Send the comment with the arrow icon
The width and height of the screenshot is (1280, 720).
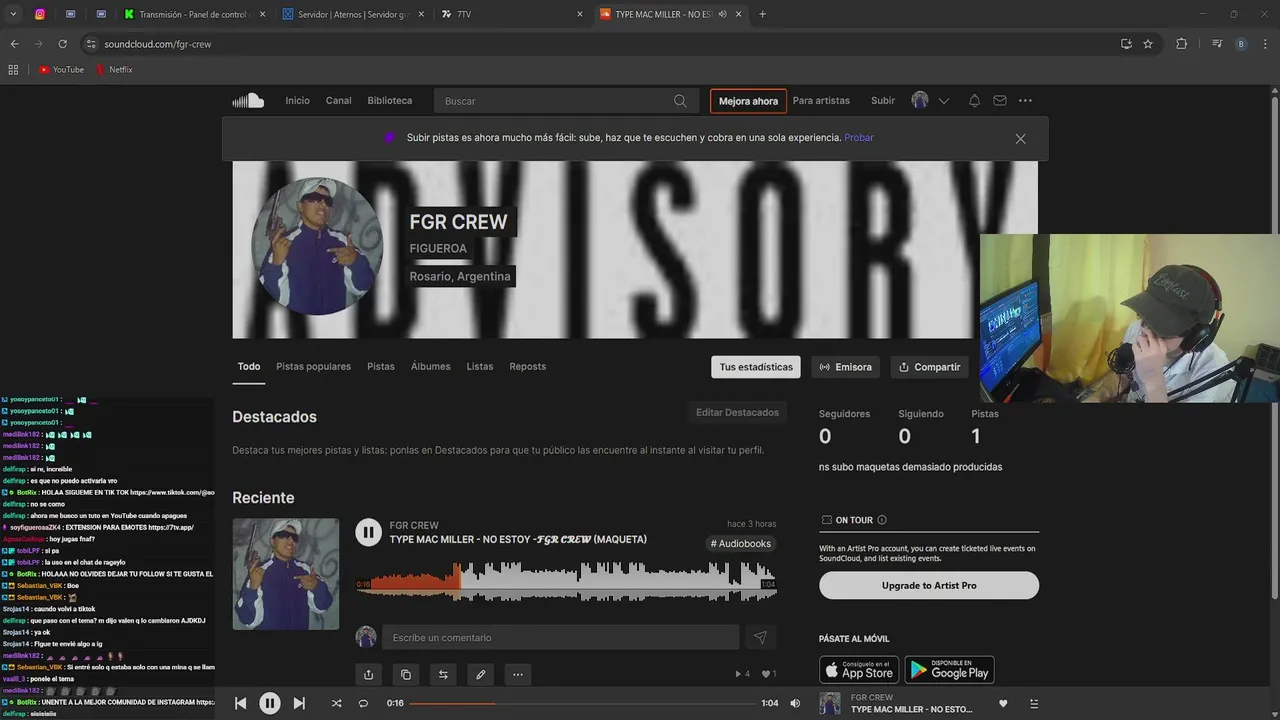pos(760,637)
